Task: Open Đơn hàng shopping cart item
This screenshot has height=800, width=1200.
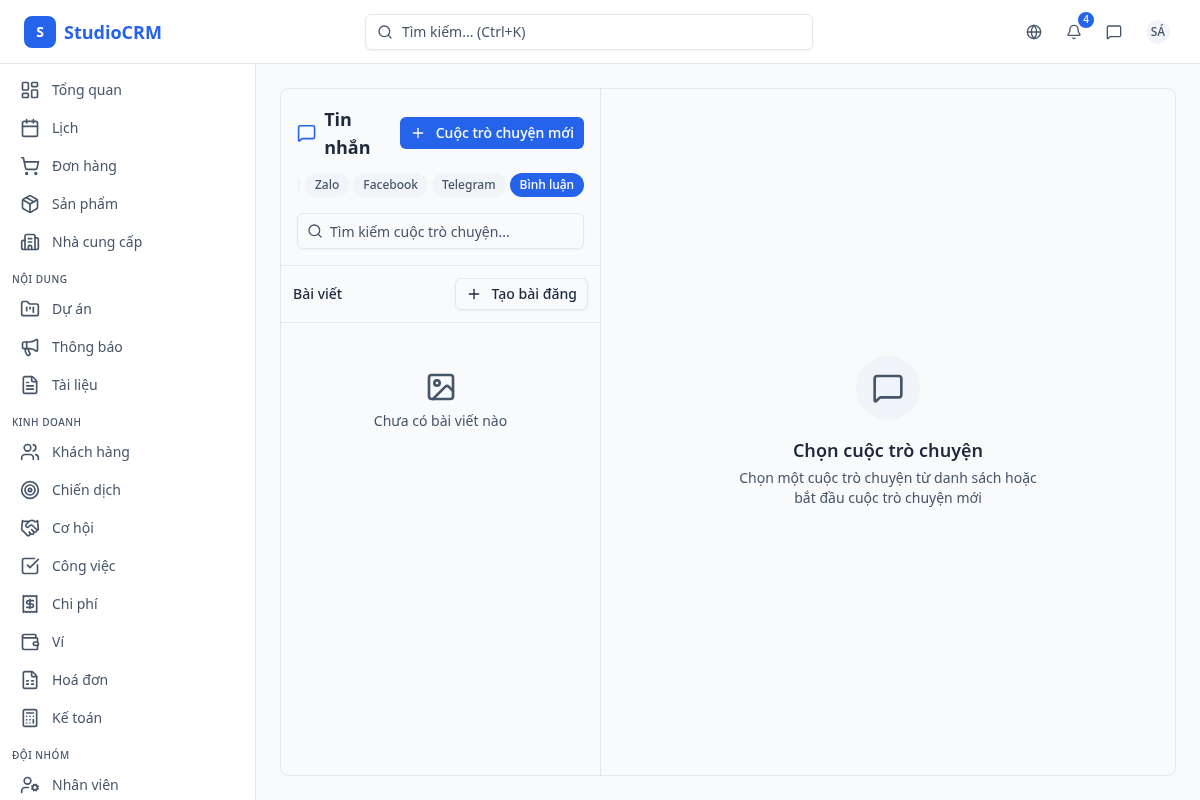Action: point(84,166)
